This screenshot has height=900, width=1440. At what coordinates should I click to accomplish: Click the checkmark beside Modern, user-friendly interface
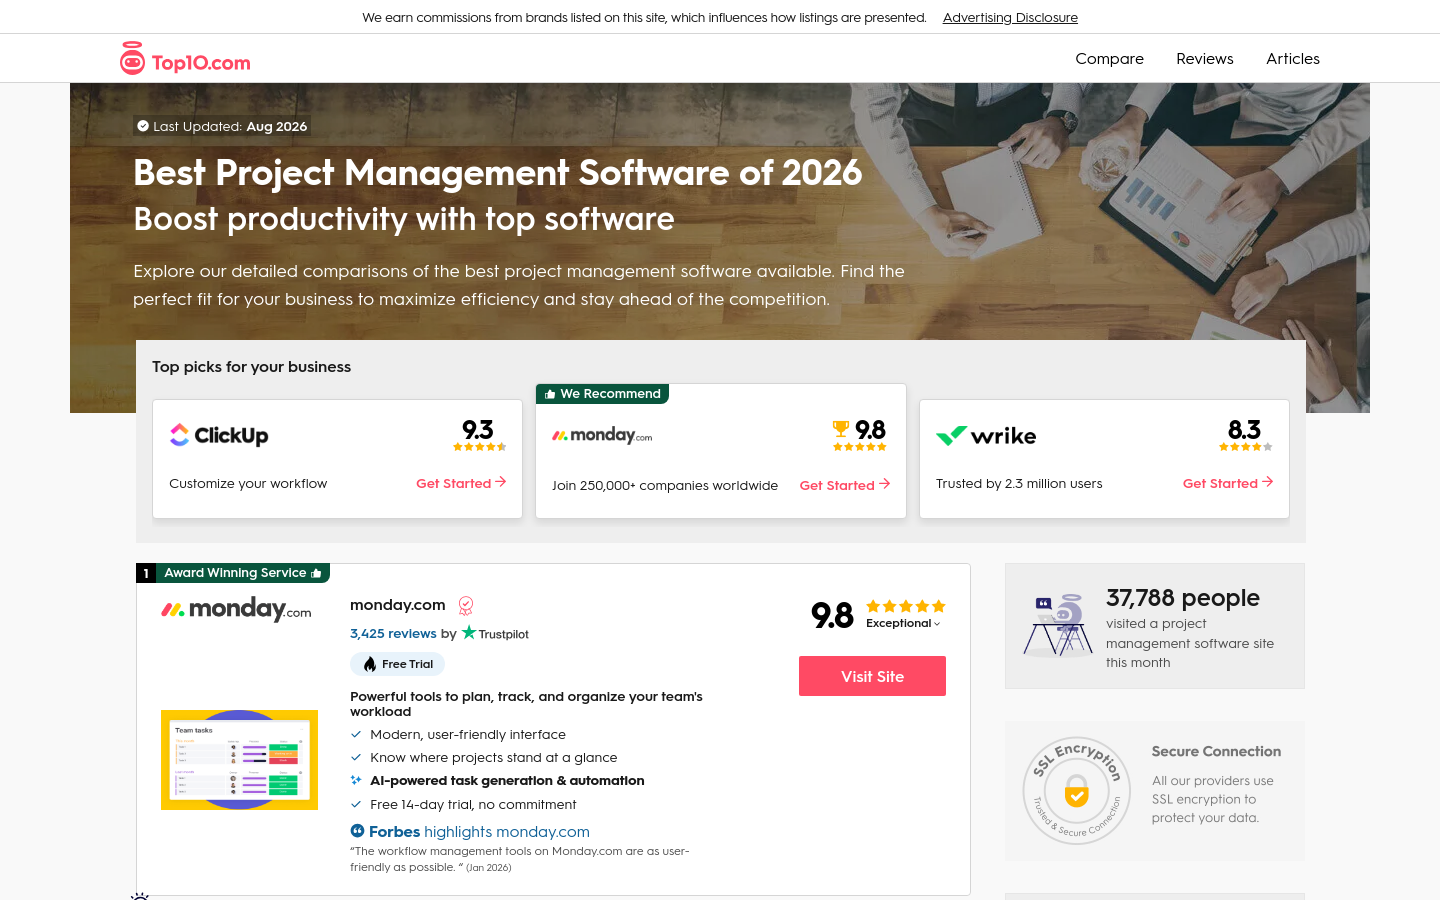[356, 734]
